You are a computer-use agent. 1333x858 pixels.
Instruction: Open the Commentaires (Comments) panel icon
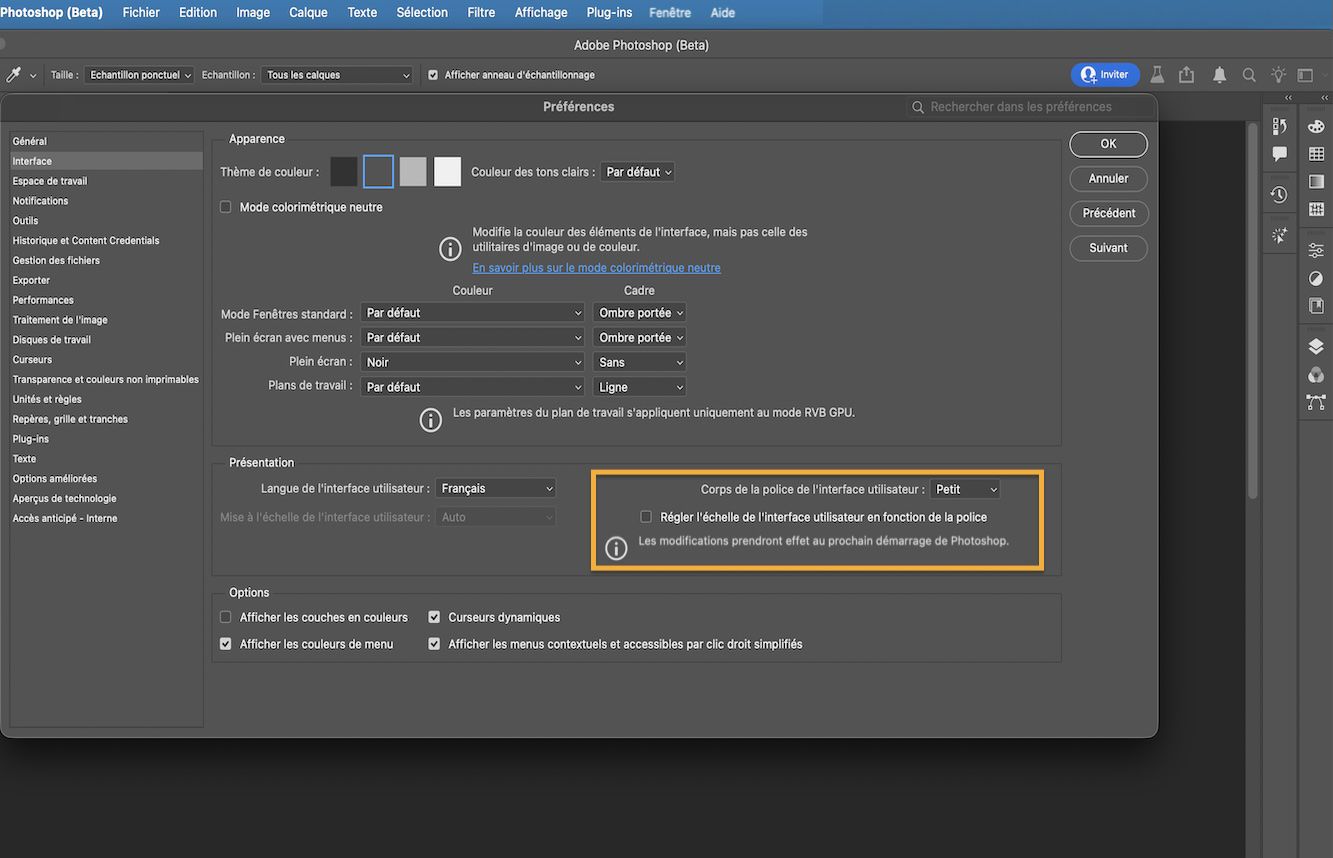point(1279,152)
